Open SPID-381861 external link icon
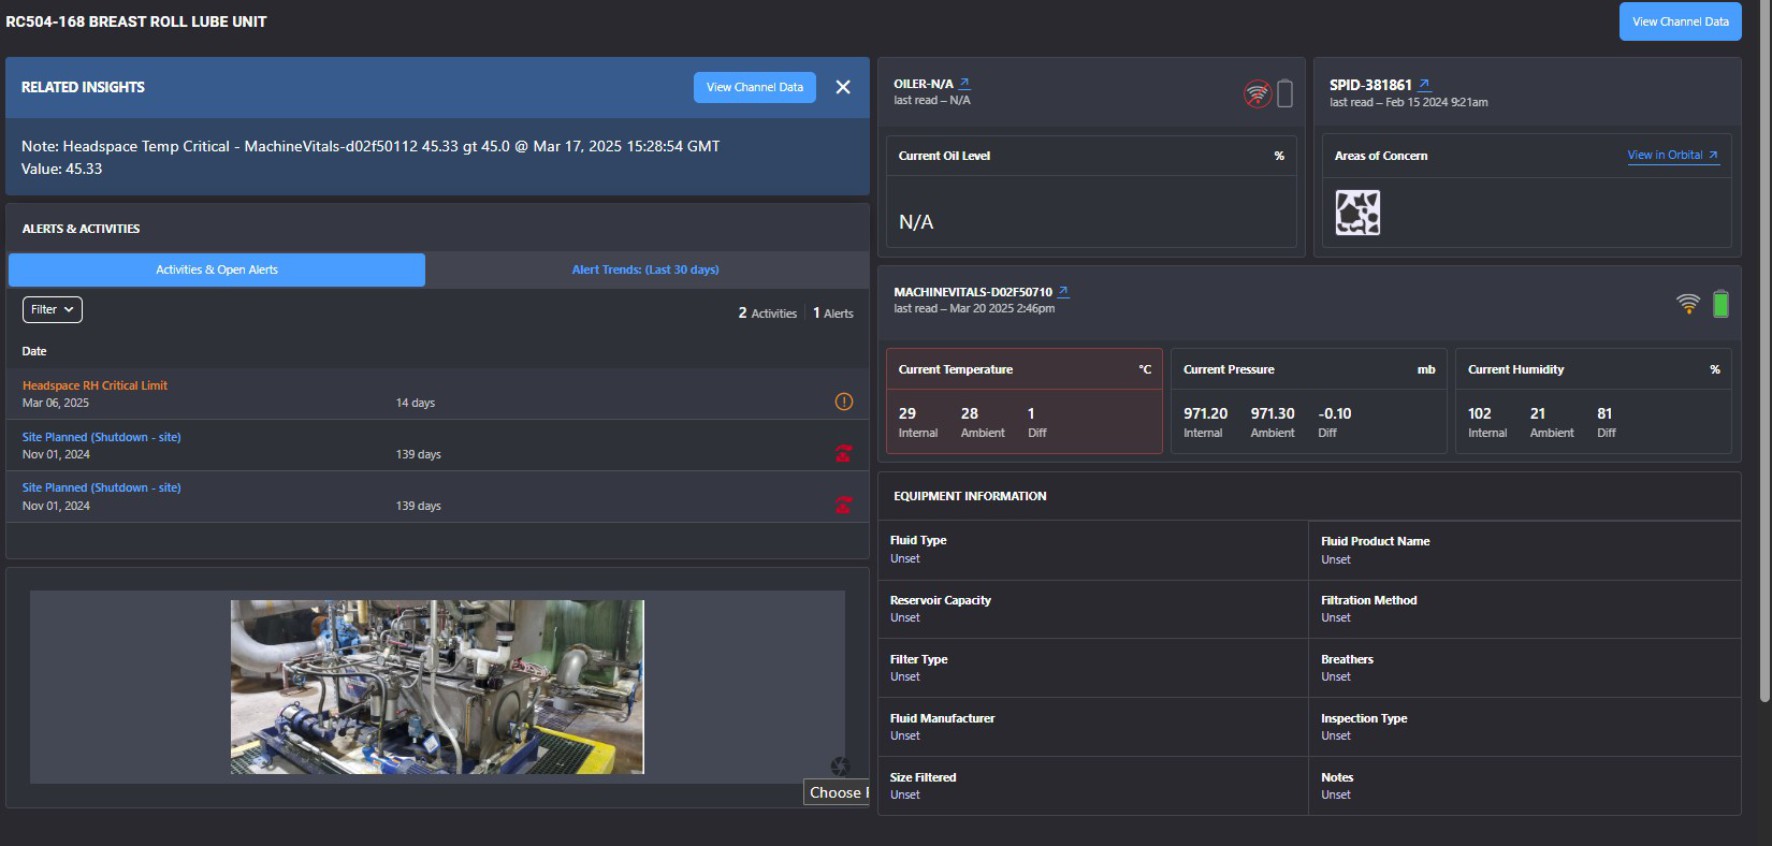The image size is (1772, 846). coord(1424,85)
